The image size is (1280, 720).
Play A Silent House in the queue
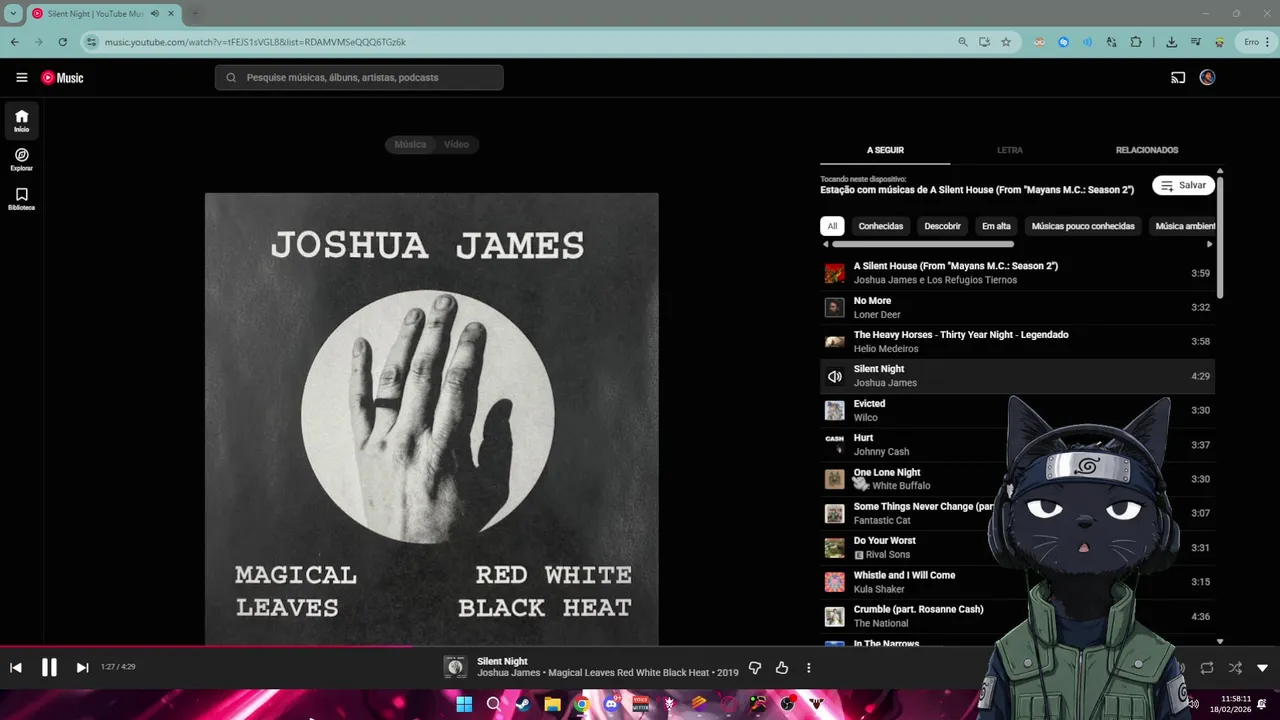coord(1017,273)
